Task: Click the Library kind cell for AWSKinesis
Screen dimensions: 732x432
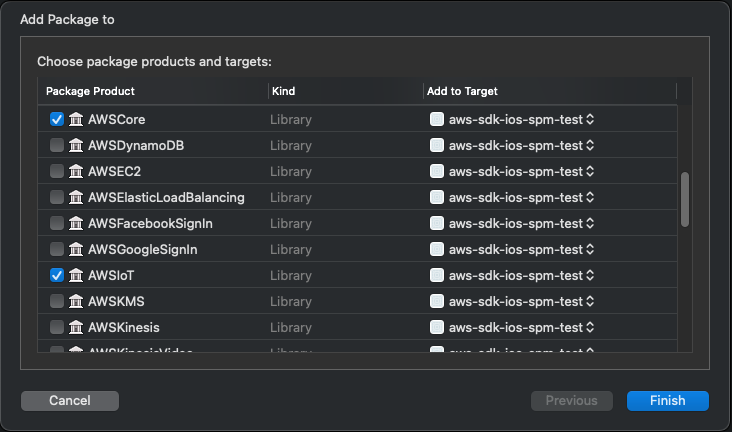Action: click(291, 327)
